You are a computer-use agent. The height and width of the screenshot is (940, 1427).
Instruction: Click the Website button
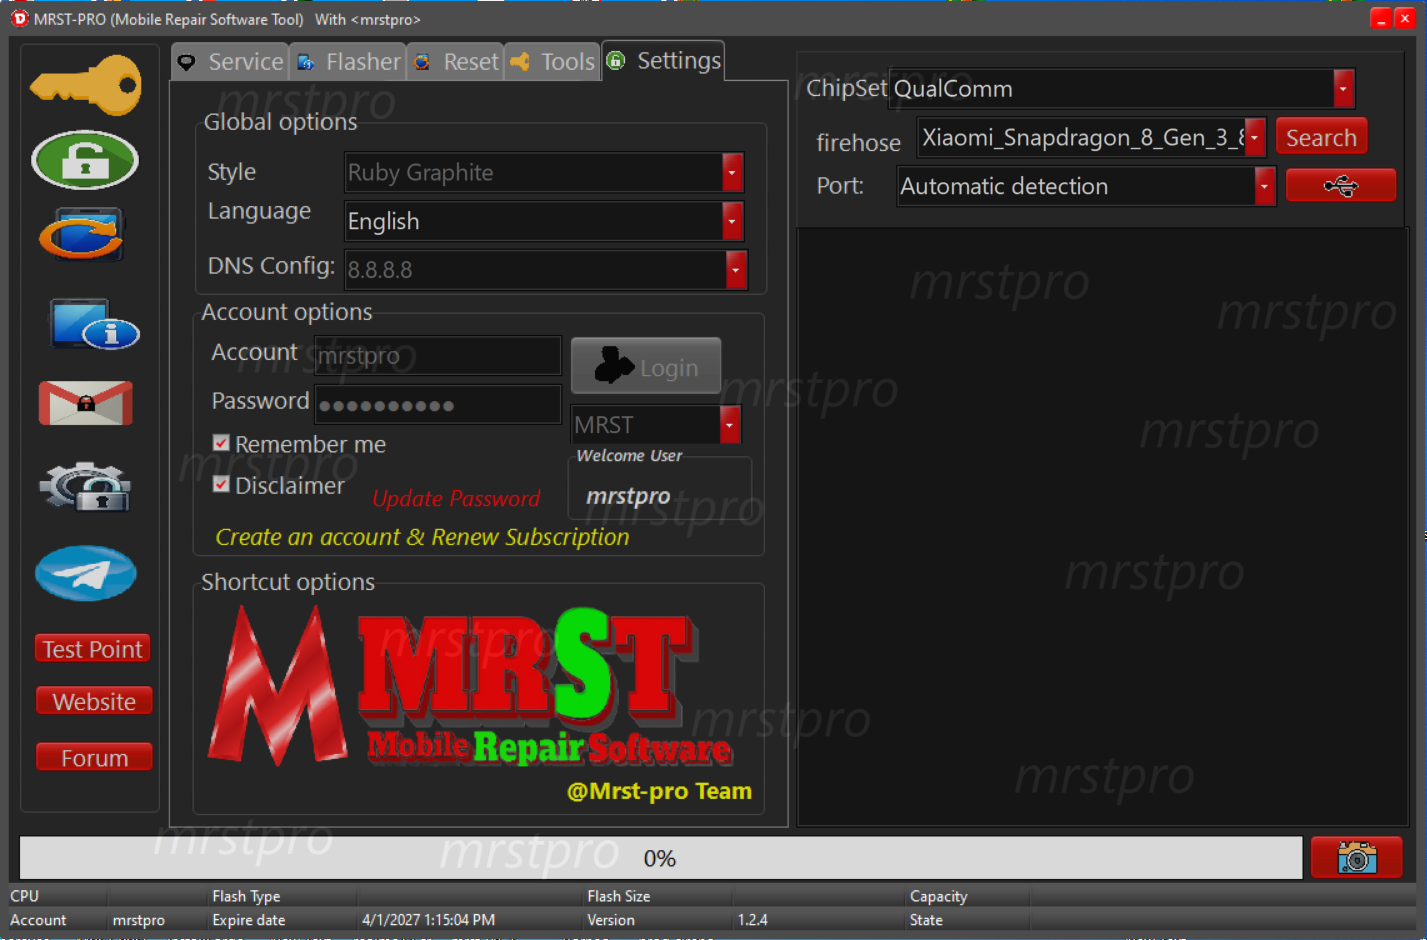tap(94, 701)
